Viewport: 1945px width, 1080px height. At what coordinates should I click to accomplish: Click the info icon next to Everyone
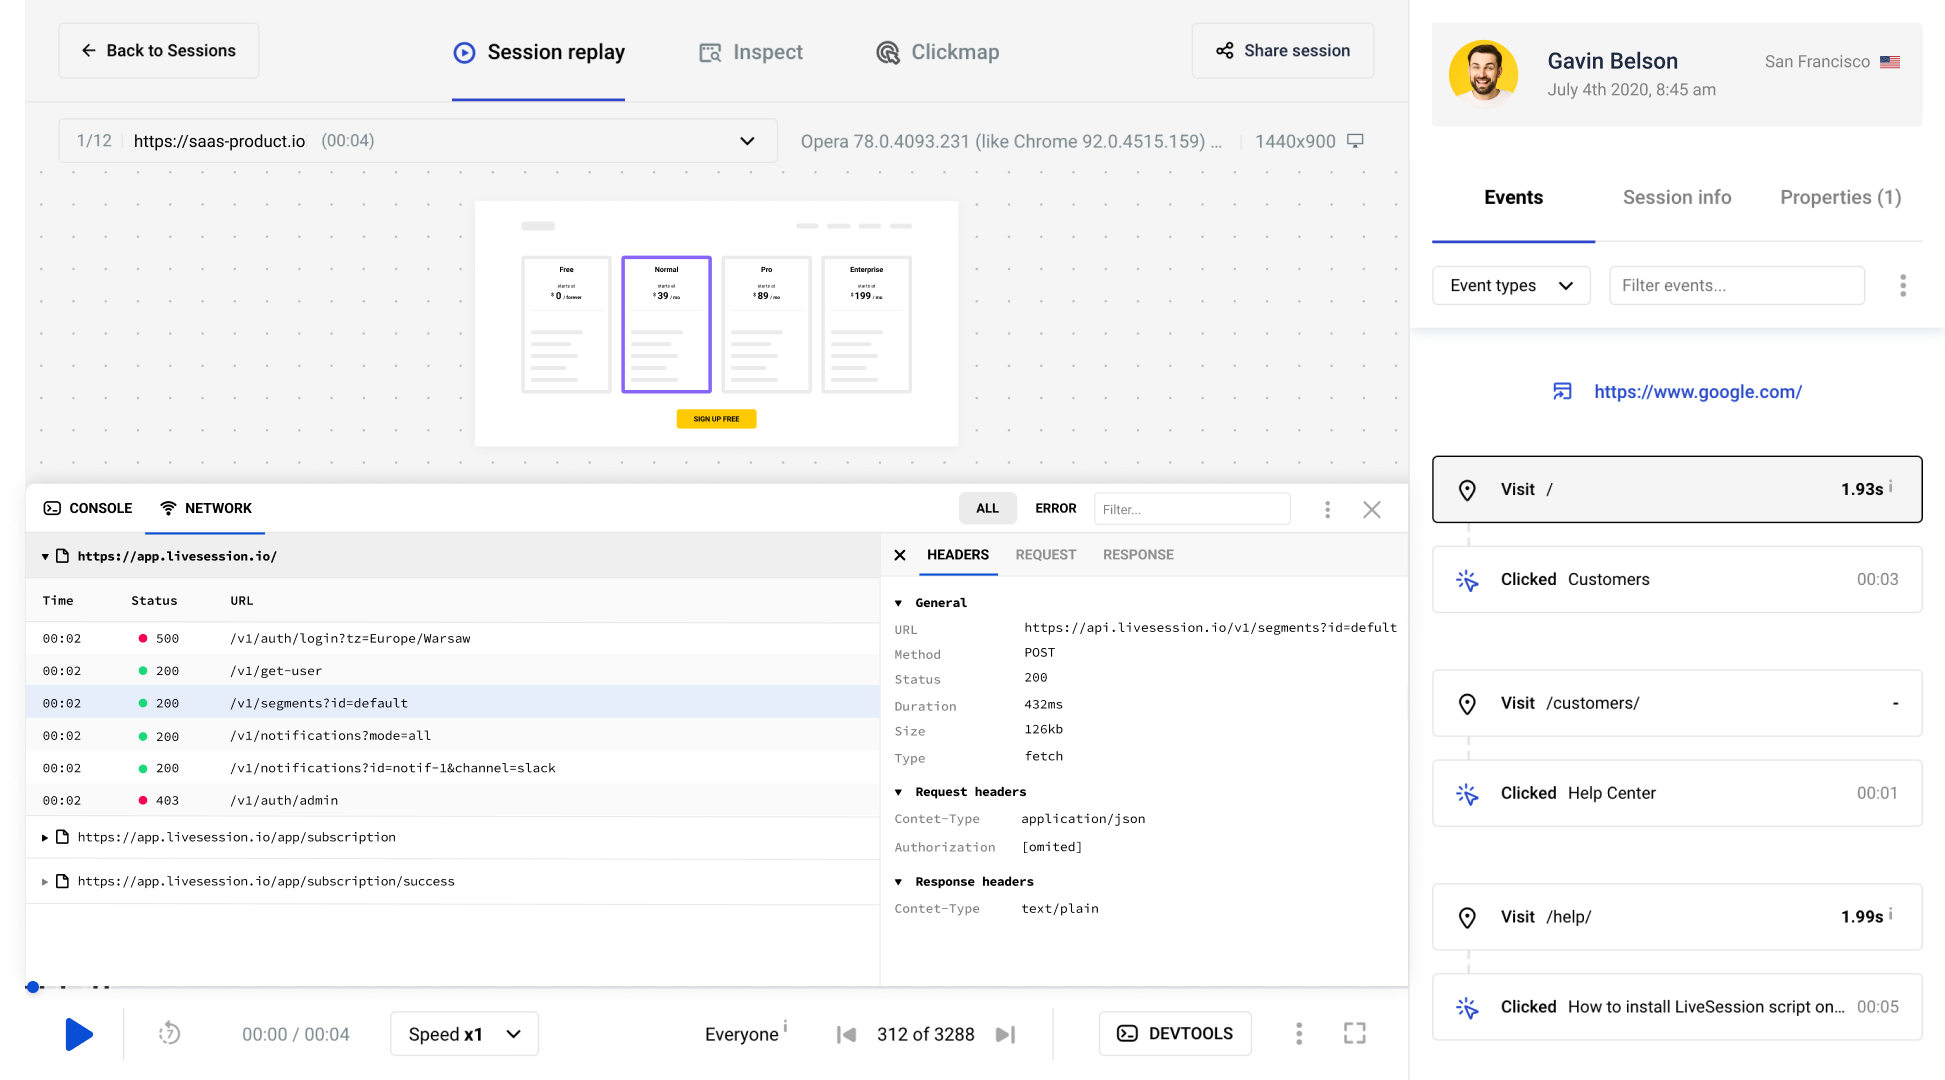pyautogui.click(x=786, y=1026)
